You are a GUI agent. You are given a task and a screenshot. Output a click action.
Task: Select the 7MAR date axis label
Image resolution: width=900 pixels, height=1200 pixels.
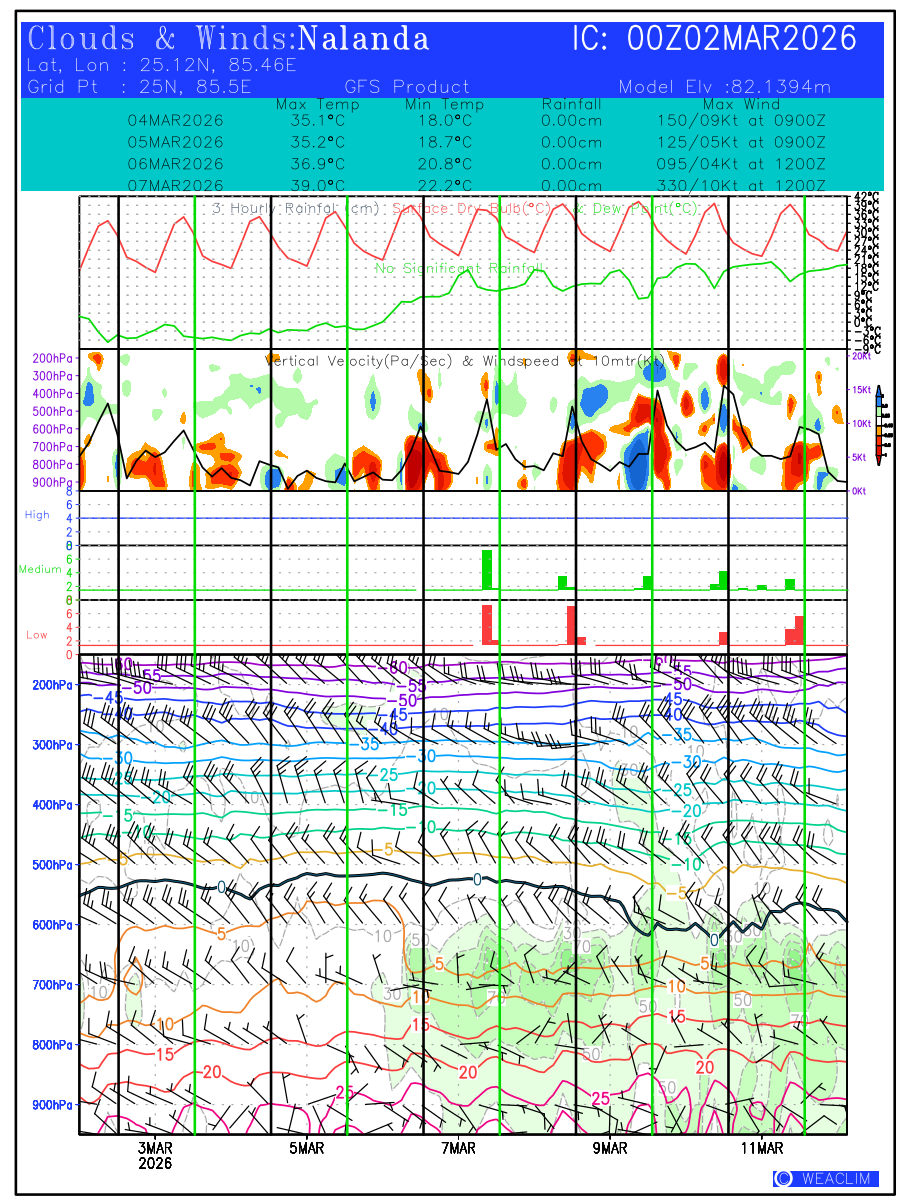click(x=458, y=1148)
